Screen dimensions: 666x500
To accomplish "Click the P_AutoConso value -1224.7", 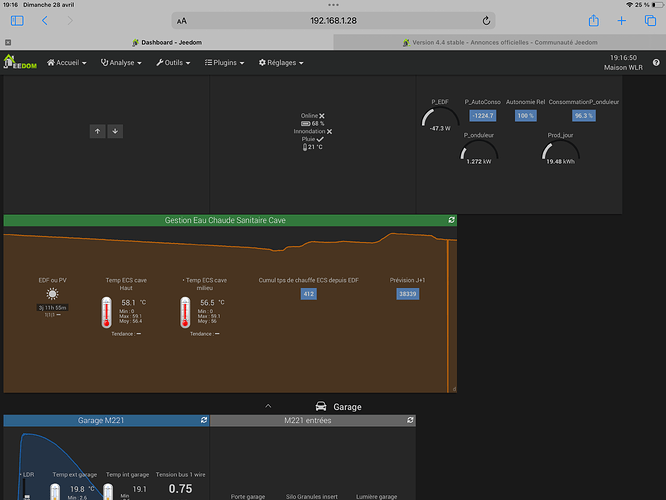I will [x=483, y=116].
